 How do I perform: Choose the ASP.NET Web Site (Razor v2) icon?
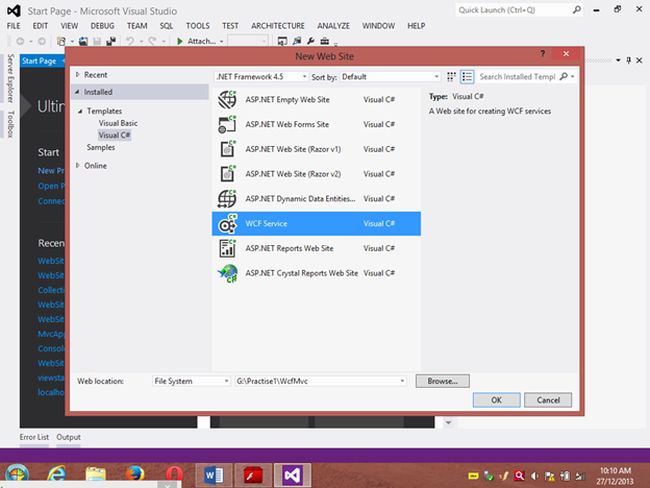click(x=227, y=174)
